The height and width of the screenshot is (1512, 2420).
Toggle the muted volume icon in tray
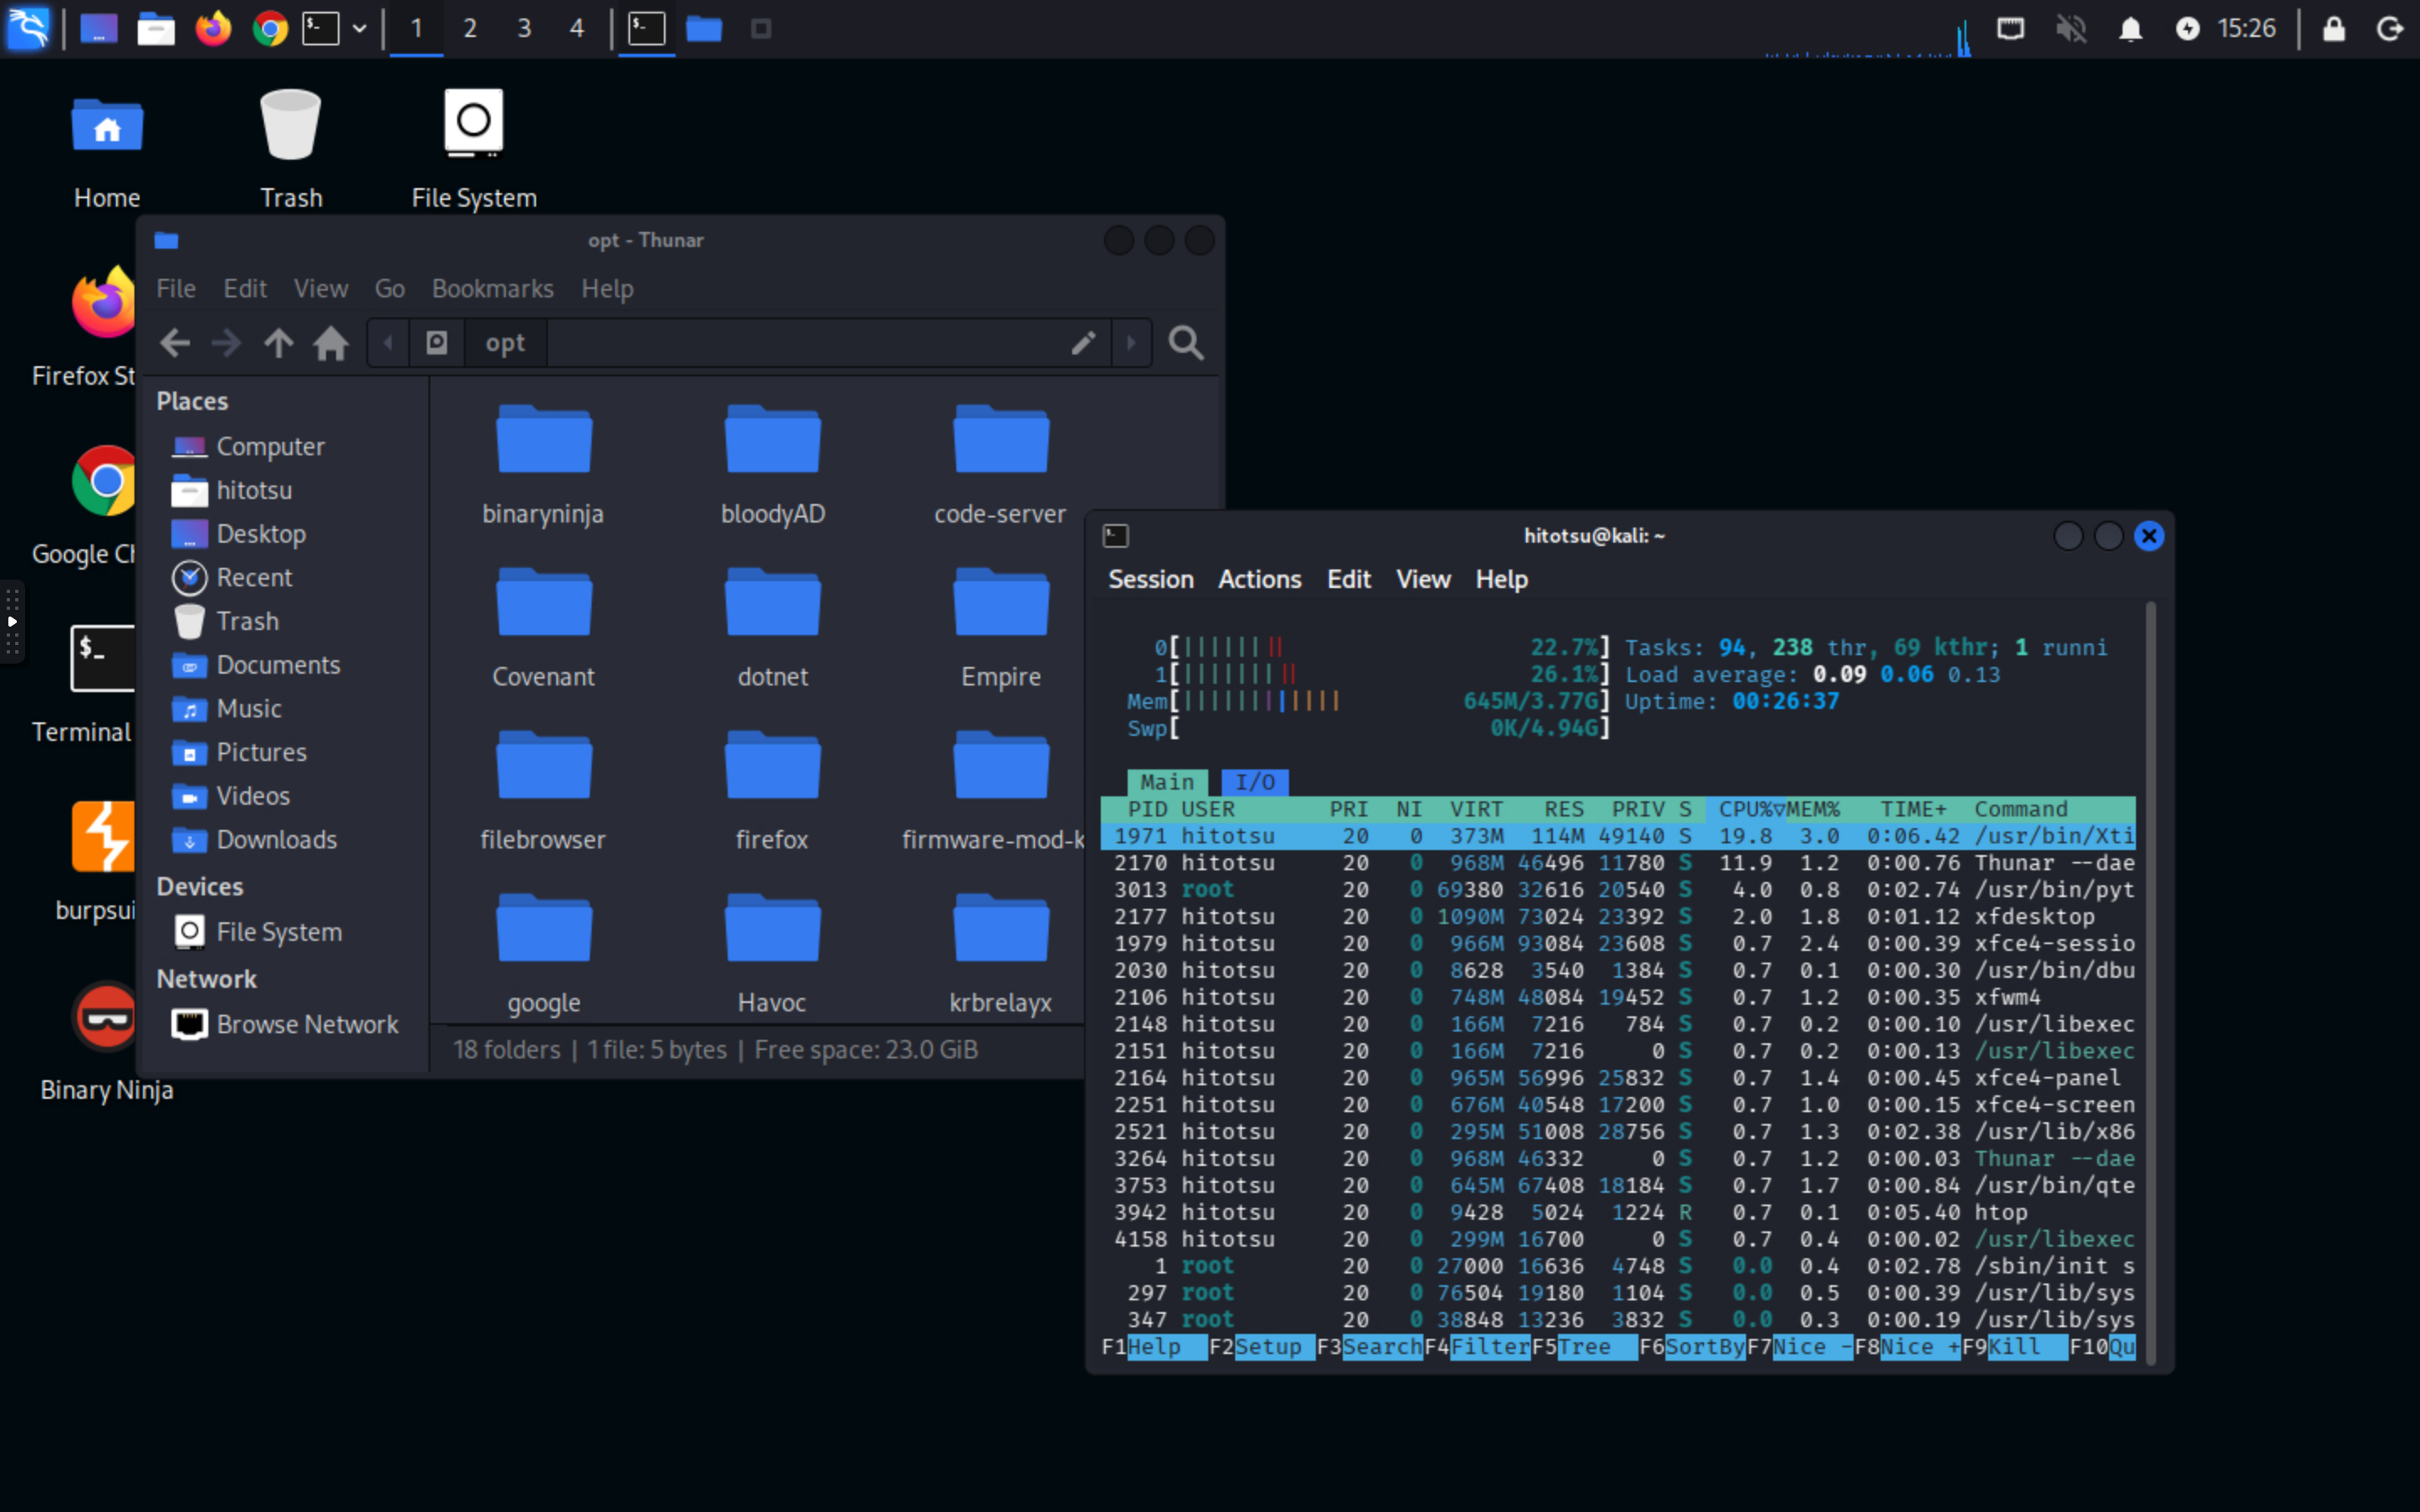2071,28
